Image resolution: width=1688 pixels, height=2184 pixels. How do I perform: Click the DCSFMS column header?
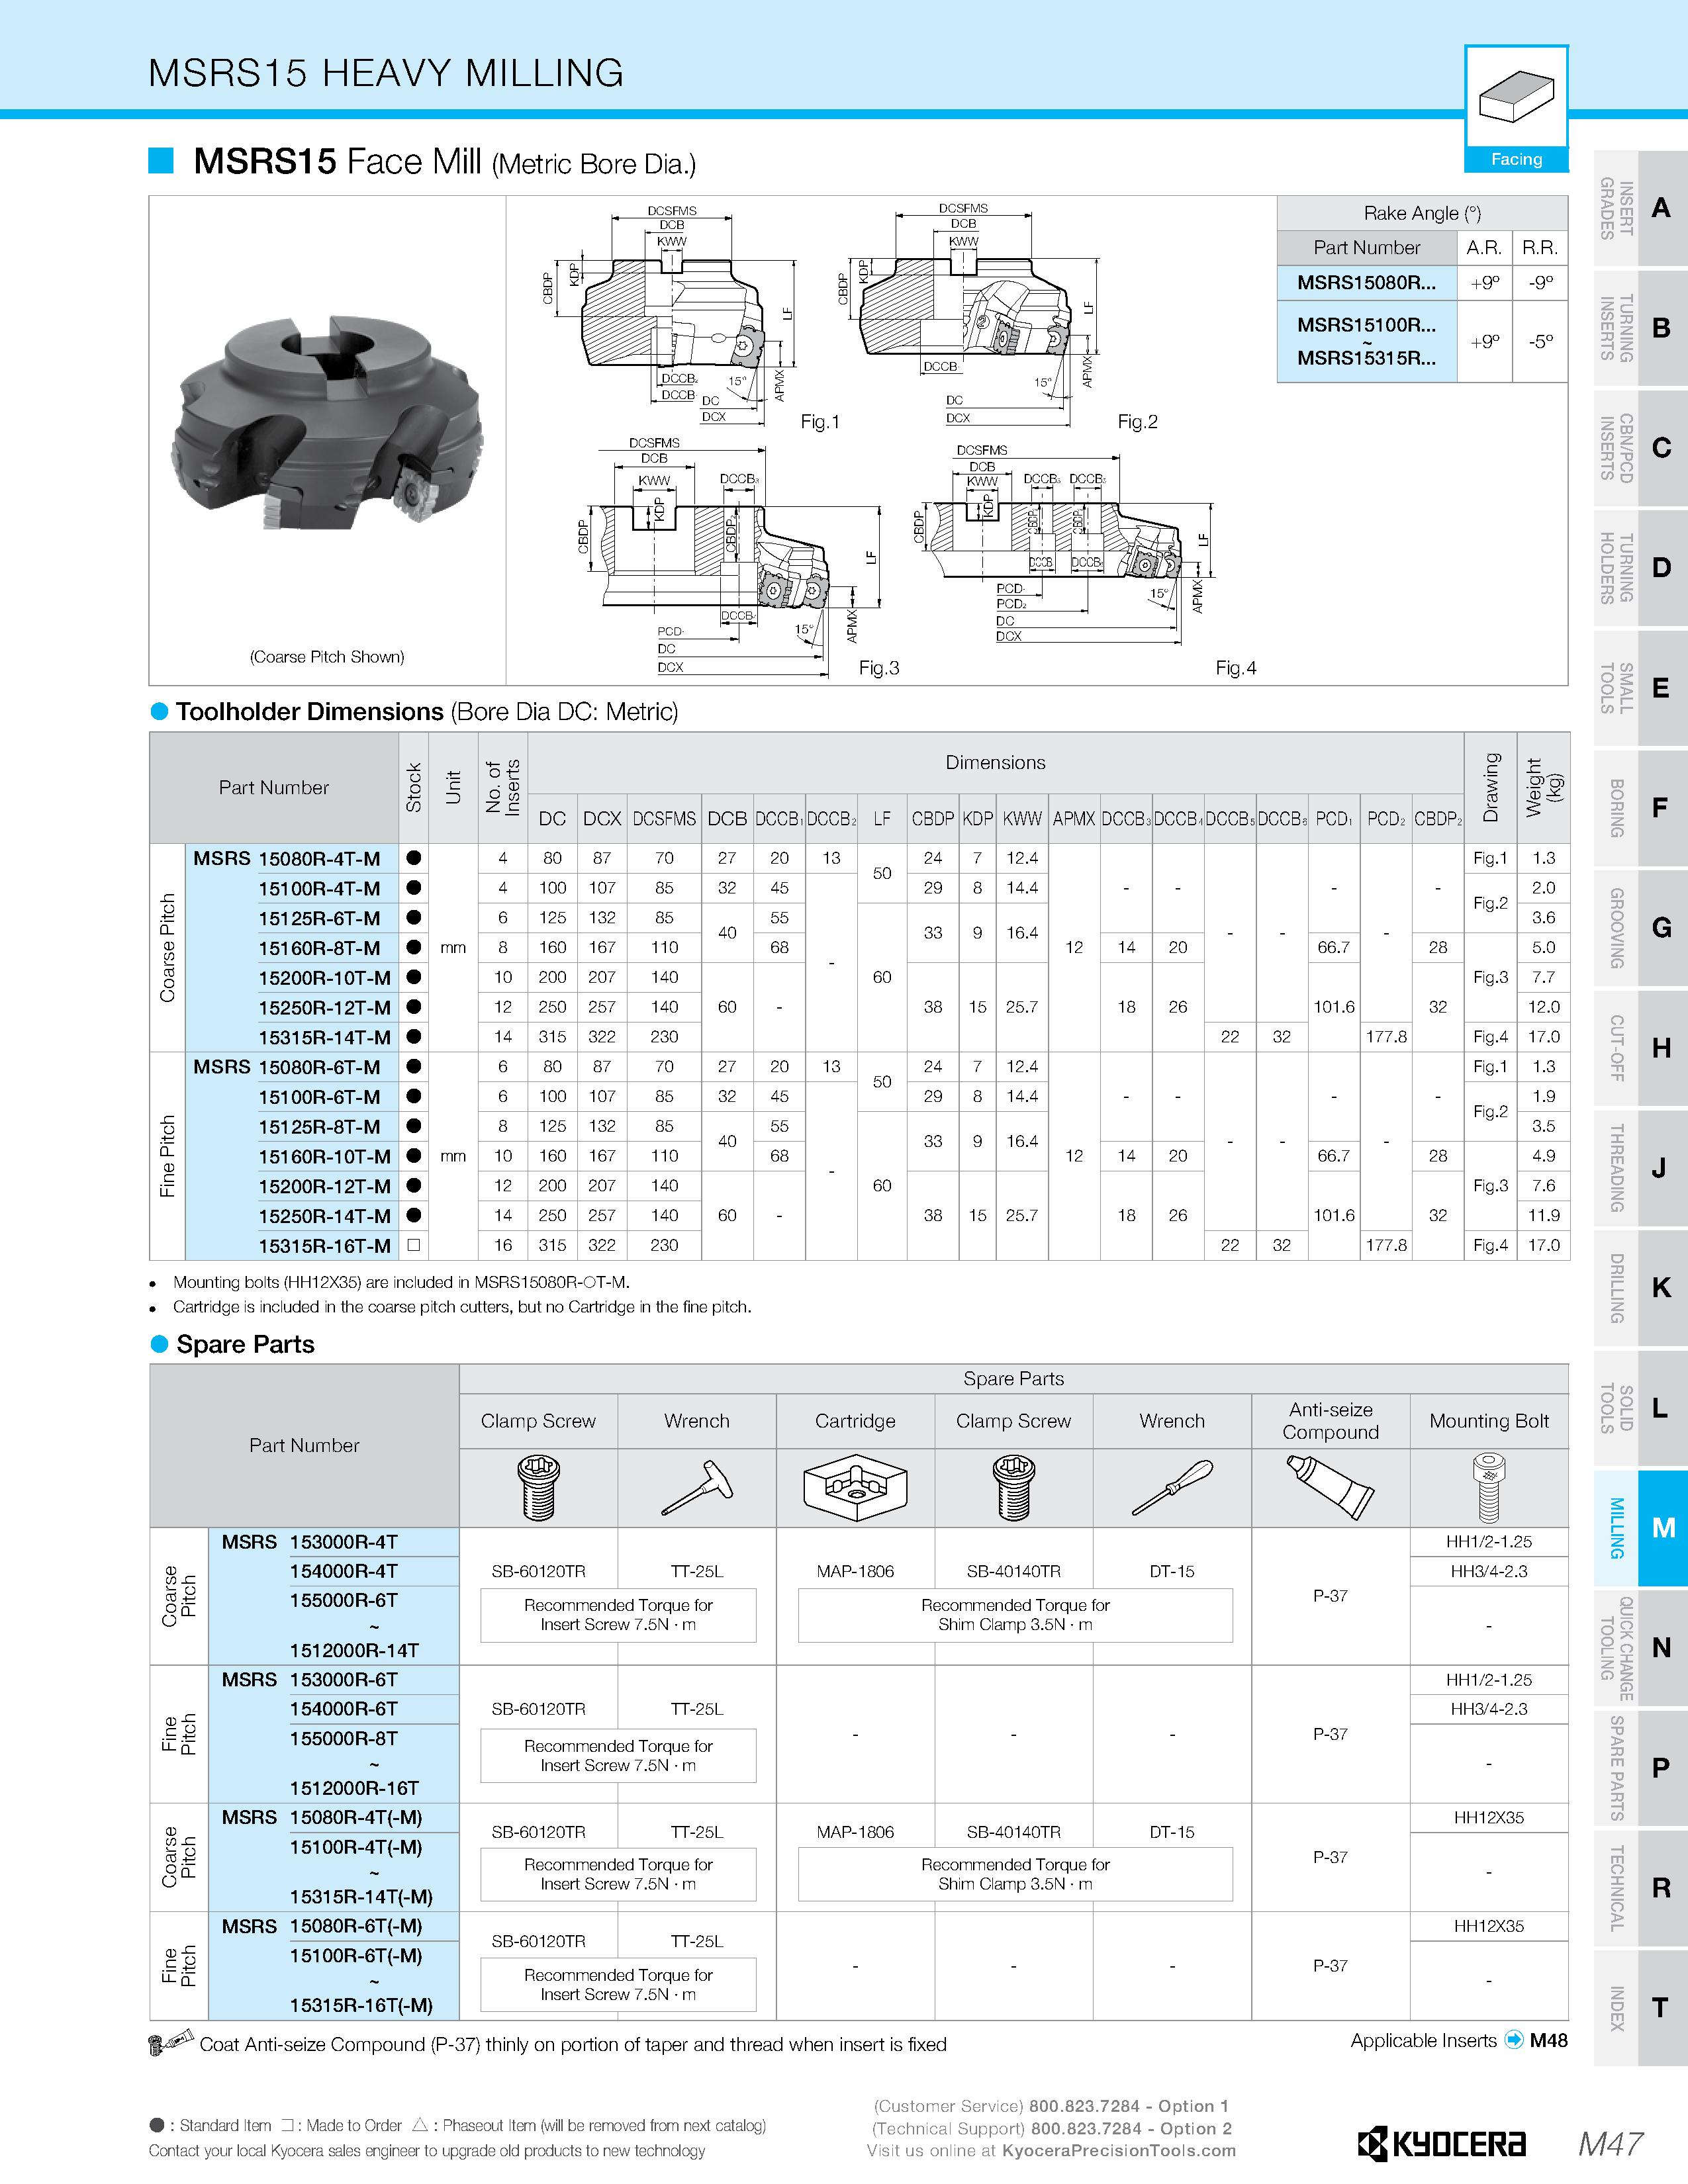[664, 818]
